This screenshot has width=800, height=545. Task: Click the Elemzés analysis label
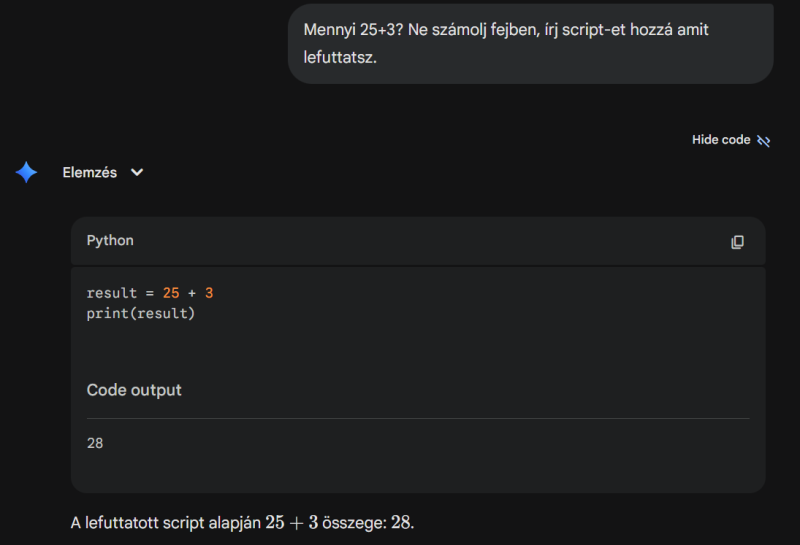(x=90, y=173)
